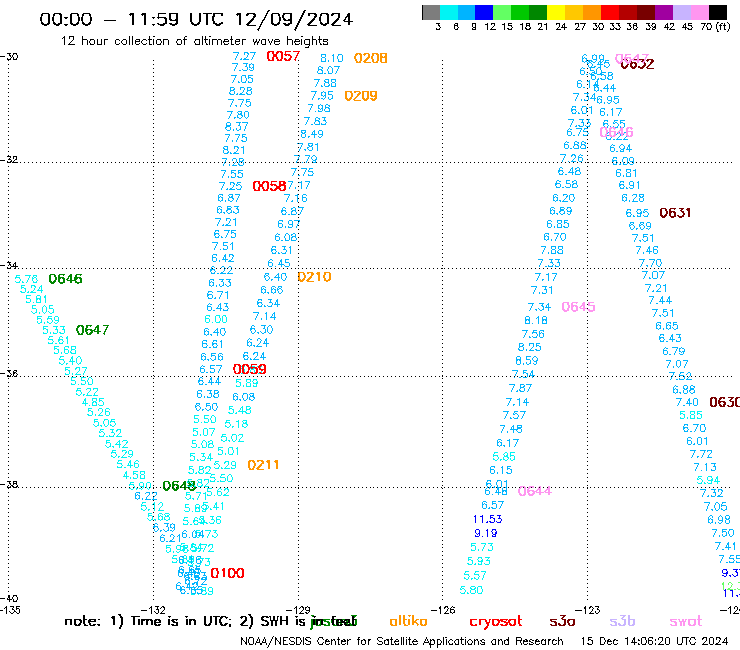This screenshot has height=650, width=740.
Task: Click the yellow swatch in the color legend
Action: 556,12
